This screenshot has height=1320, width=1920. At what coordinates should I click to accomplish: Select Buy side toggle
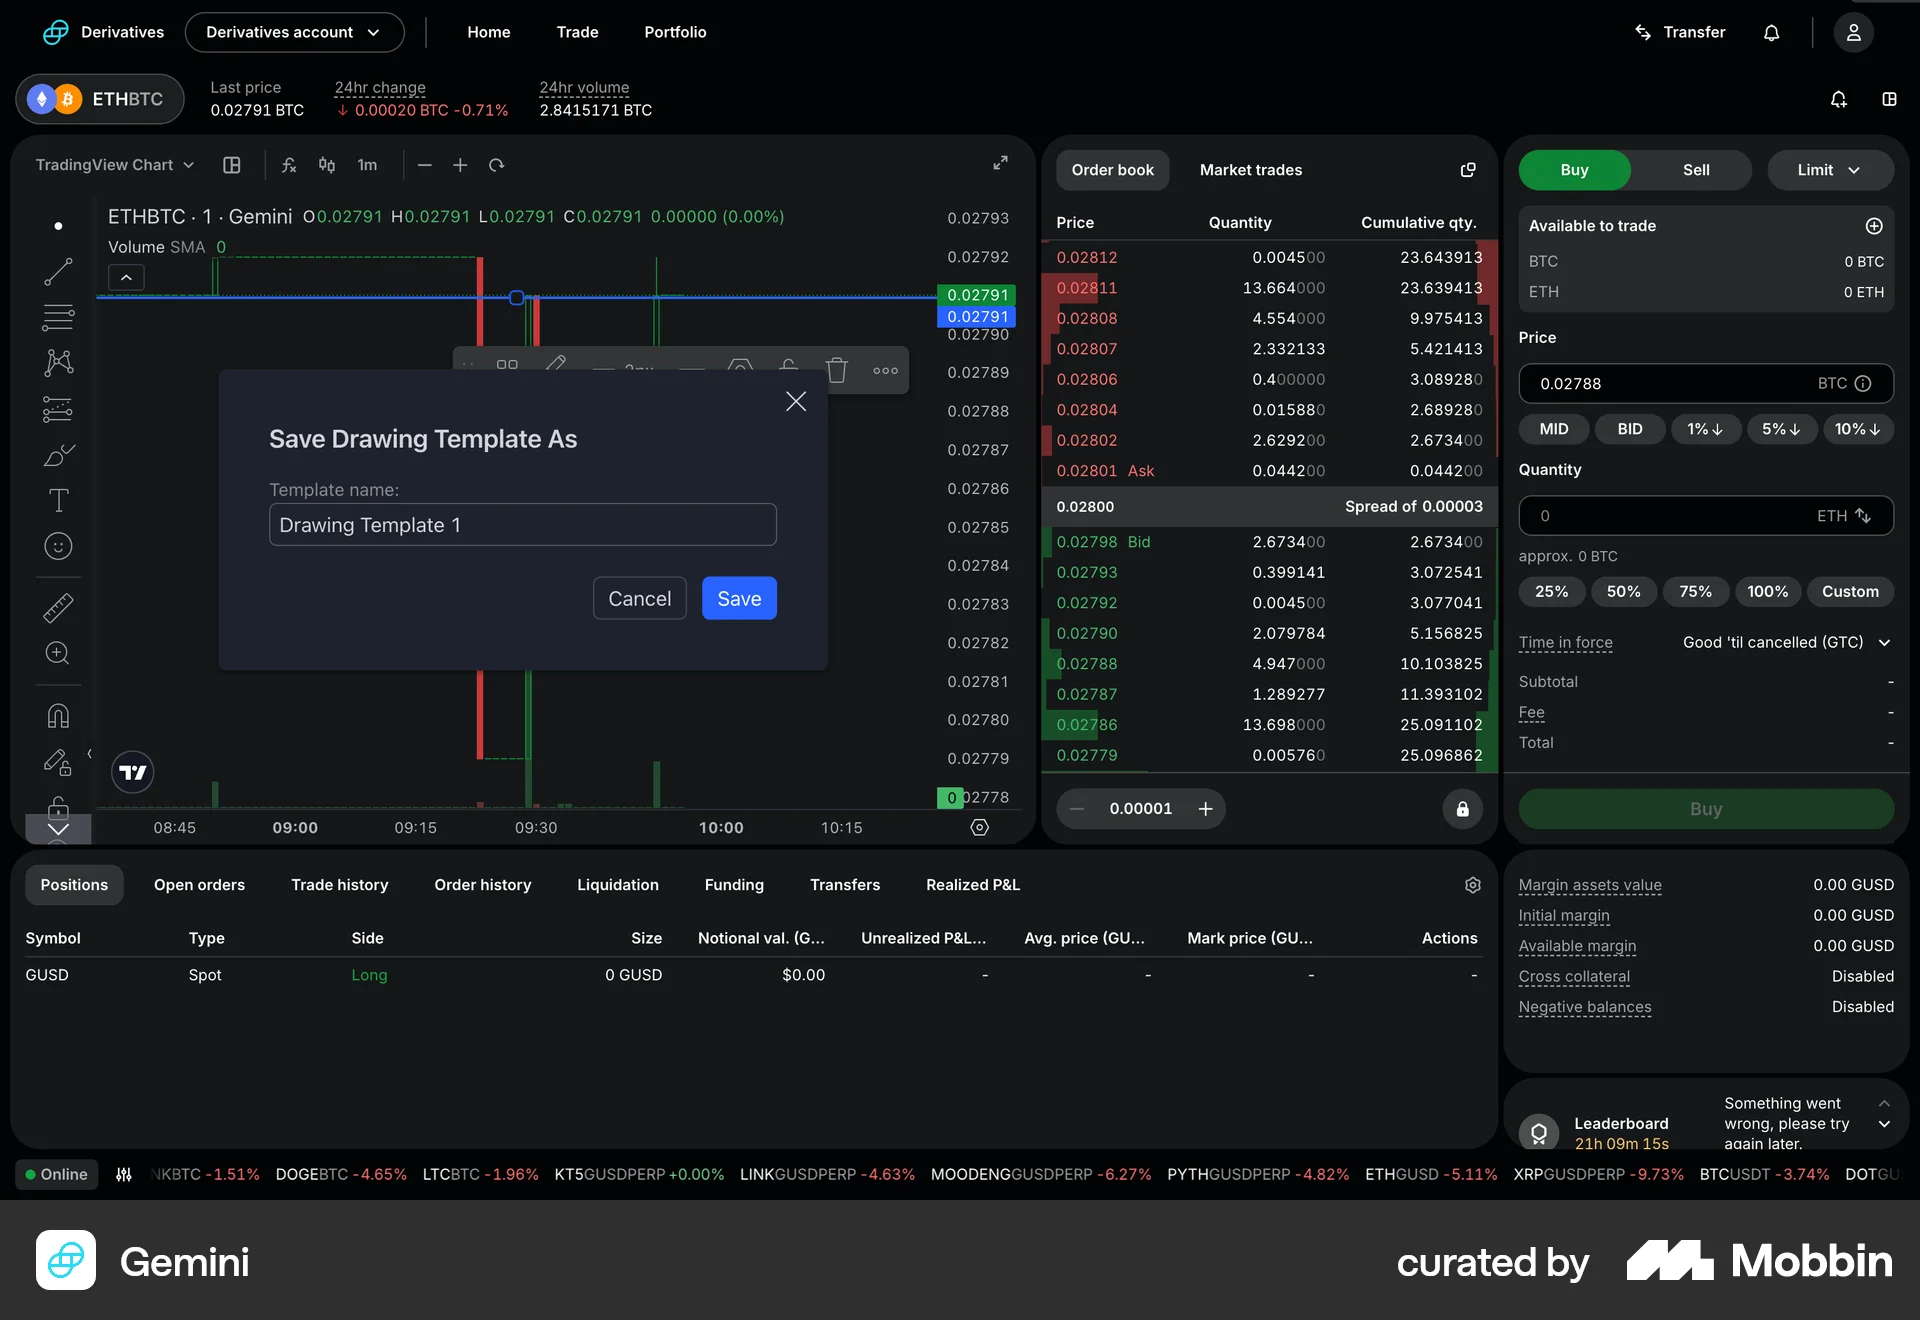tap(1574, 170)
